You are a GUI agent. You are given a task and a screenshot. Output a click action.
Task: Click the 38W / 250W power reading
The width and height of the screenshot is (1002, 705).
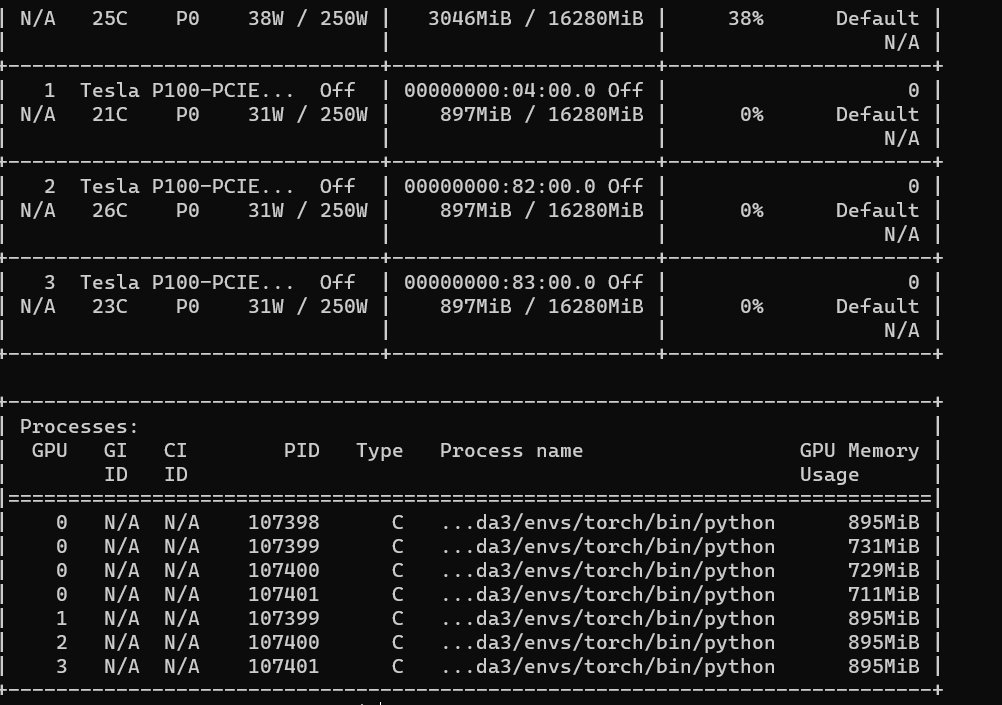click(x=307, y=18)
